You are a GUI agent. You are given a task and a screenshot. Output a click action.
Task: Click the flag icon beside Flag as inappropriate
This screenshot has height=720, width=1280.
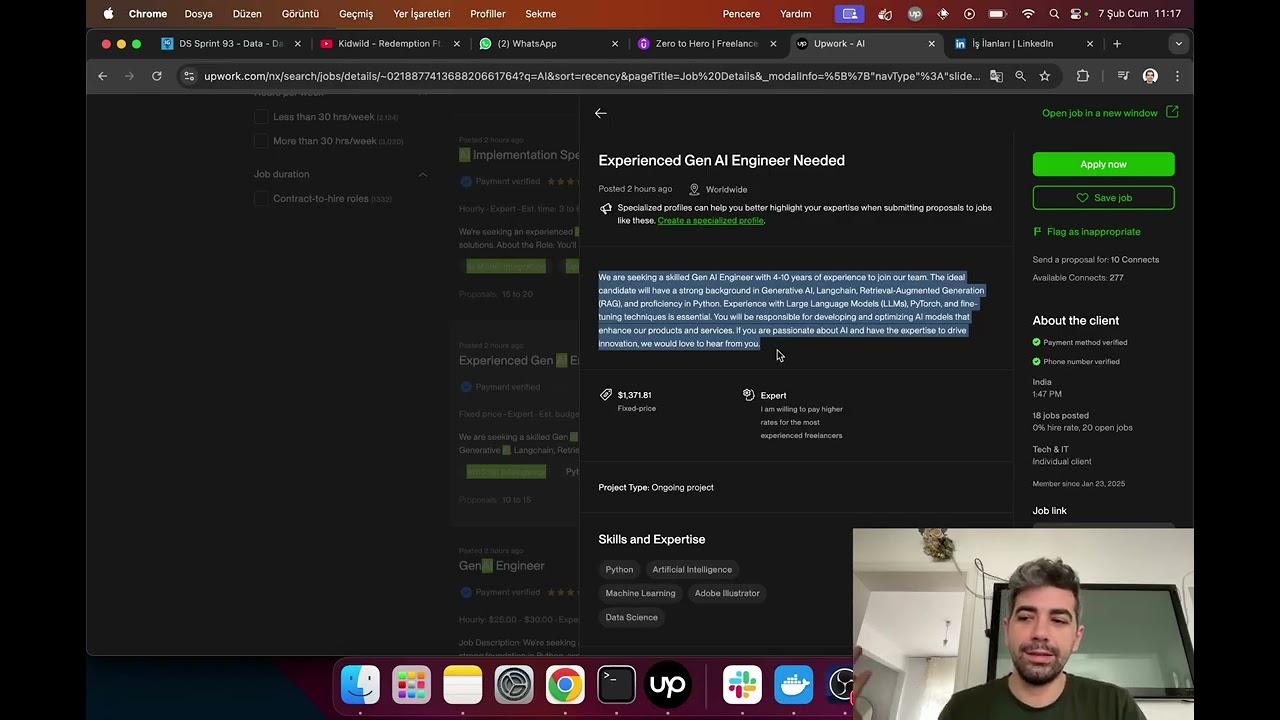point(1037,231)
